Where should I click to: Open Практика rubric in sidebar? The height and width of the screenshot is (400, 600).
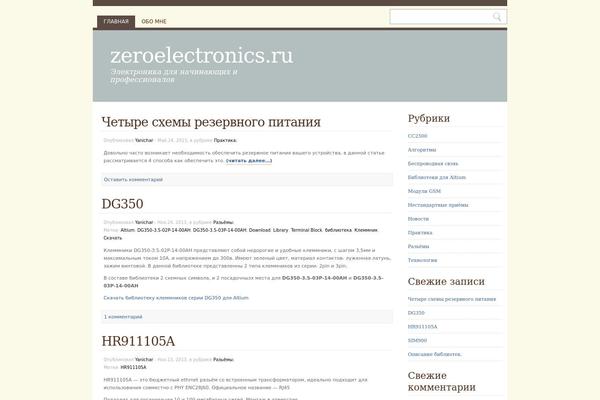[x=420, y=232]
